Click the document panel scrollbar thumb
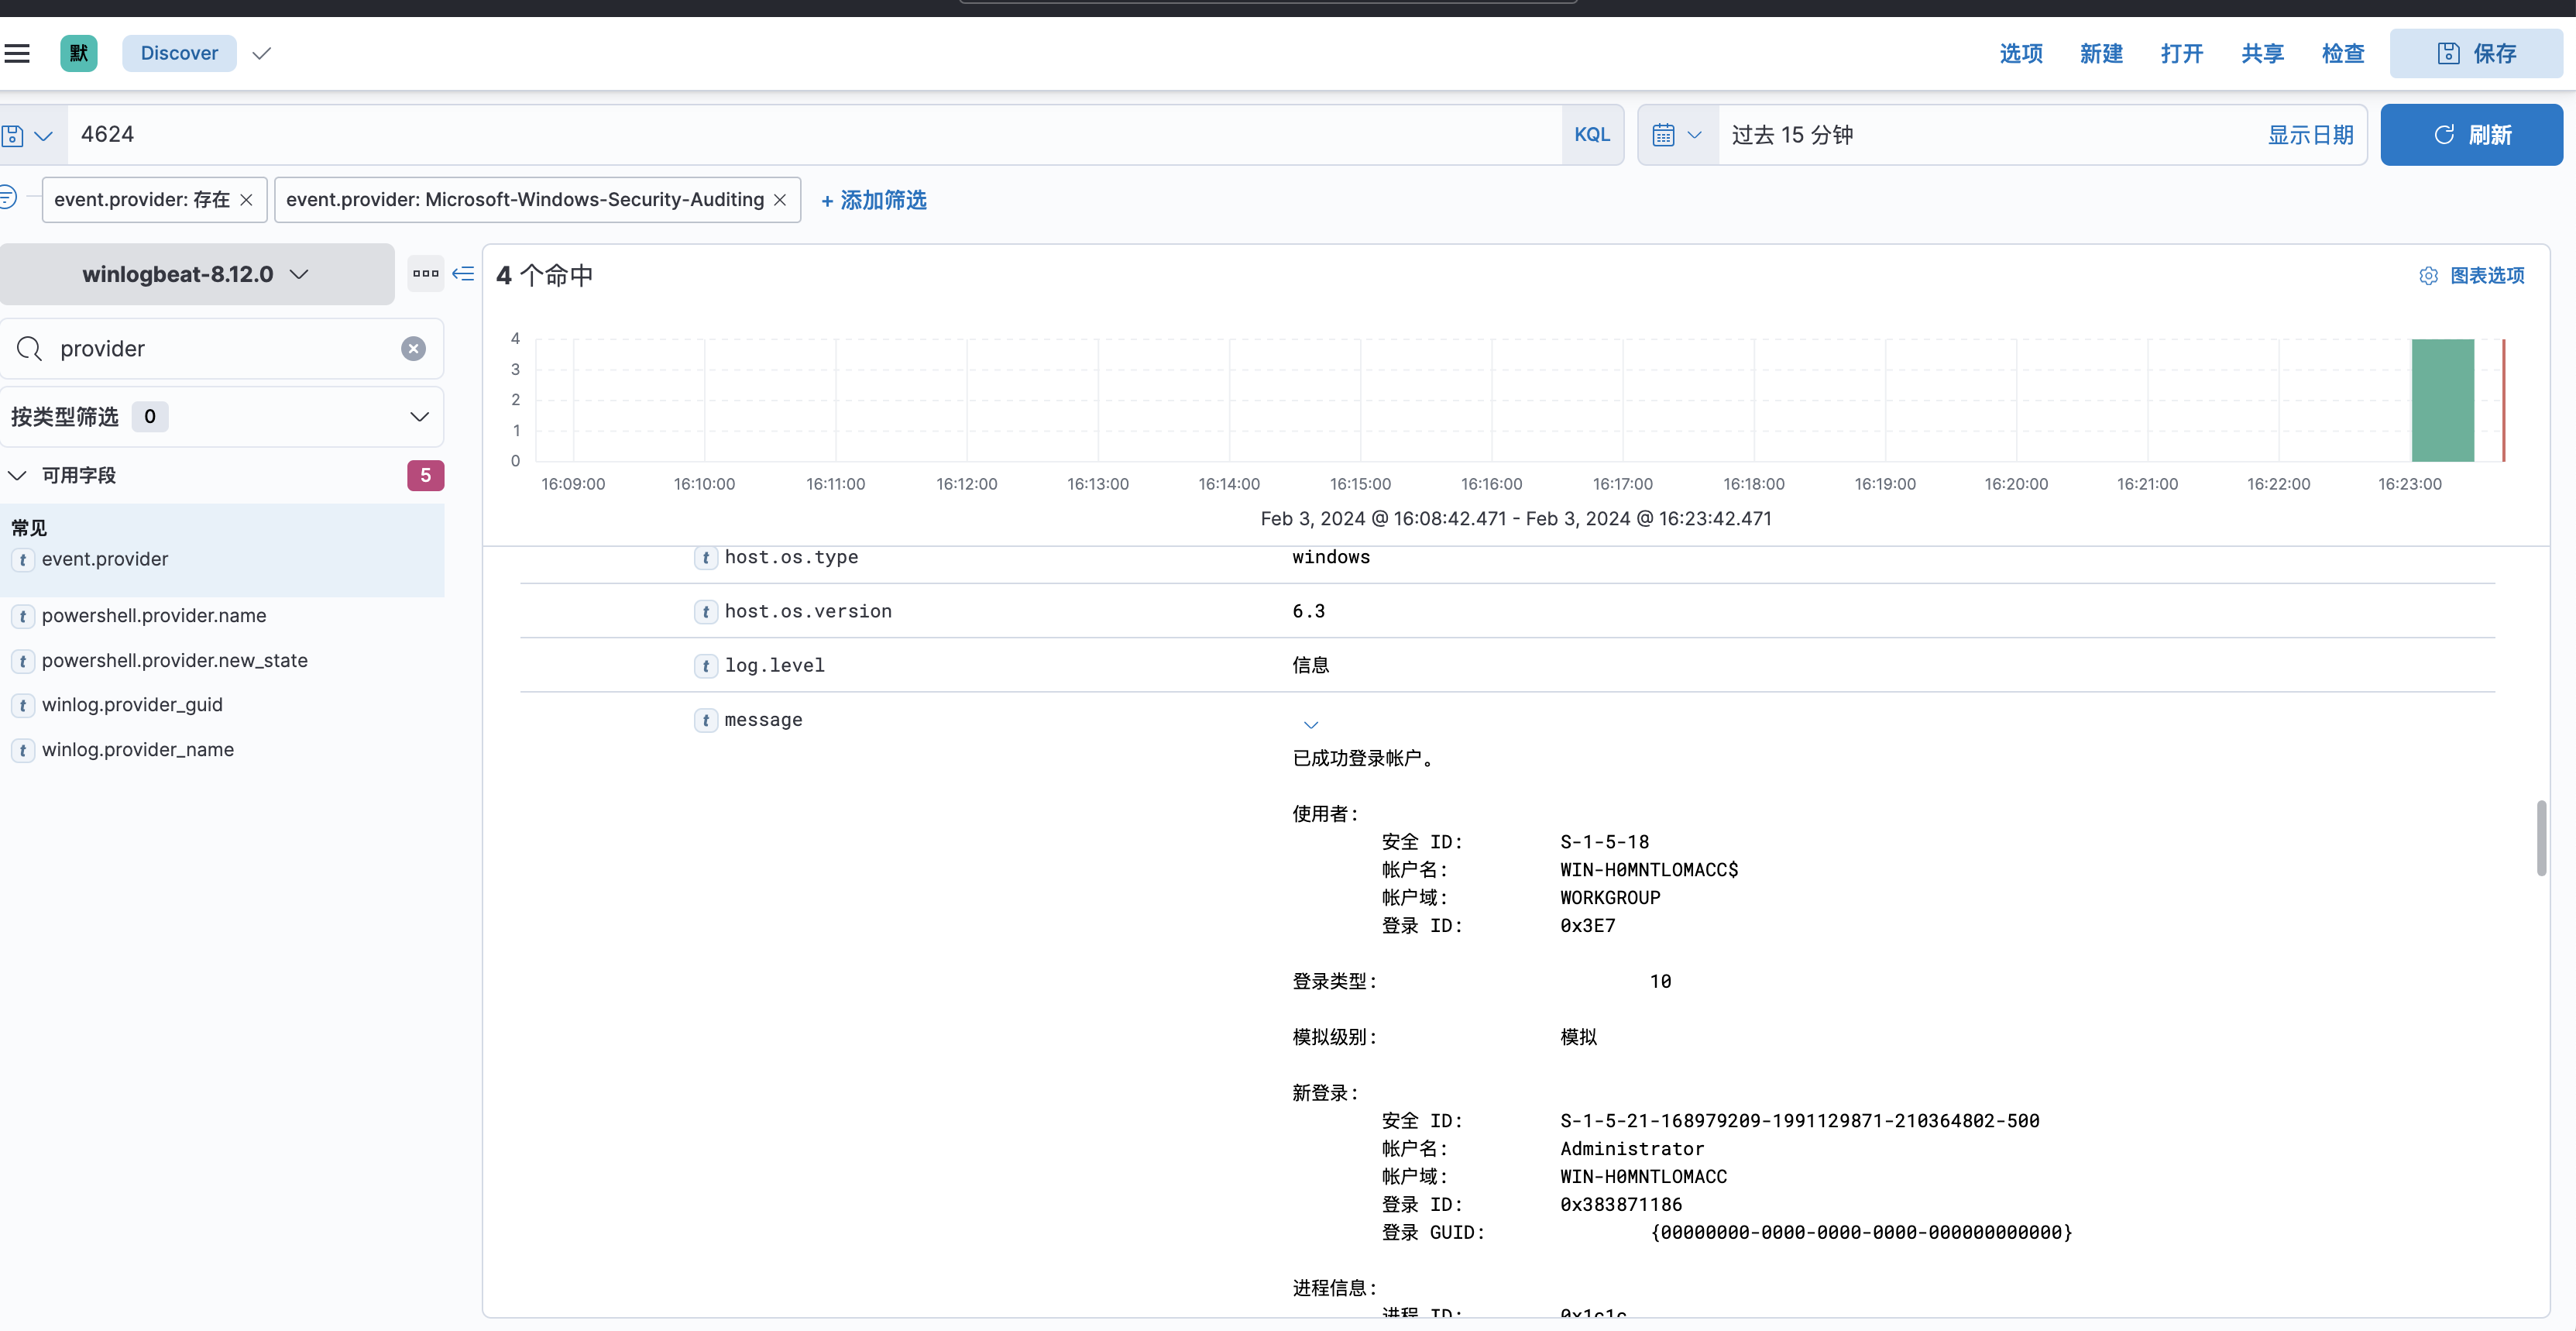Screen dimensions: 2576x1331 pos(2541,838)
